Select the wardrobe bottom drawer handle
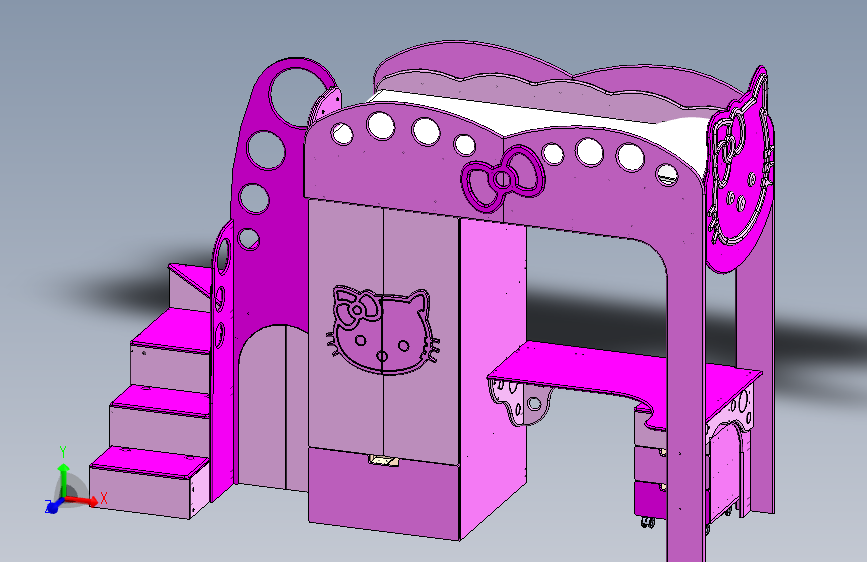This screenshot has width=867, height=562. pos(384,460)
